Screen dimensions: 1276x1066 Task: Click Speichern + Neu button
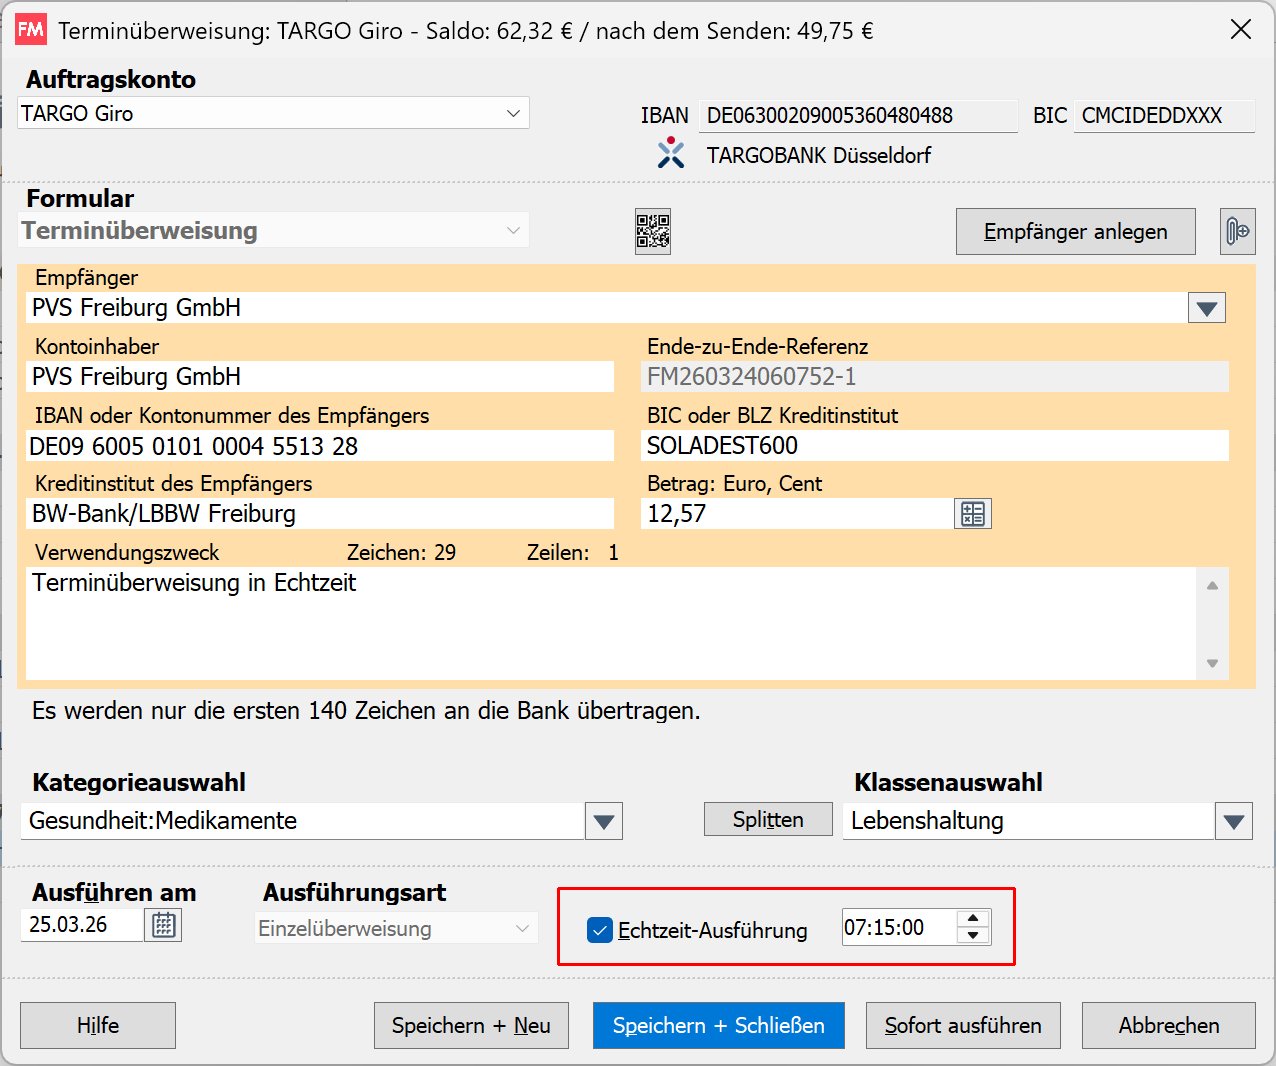[471, 1025]
